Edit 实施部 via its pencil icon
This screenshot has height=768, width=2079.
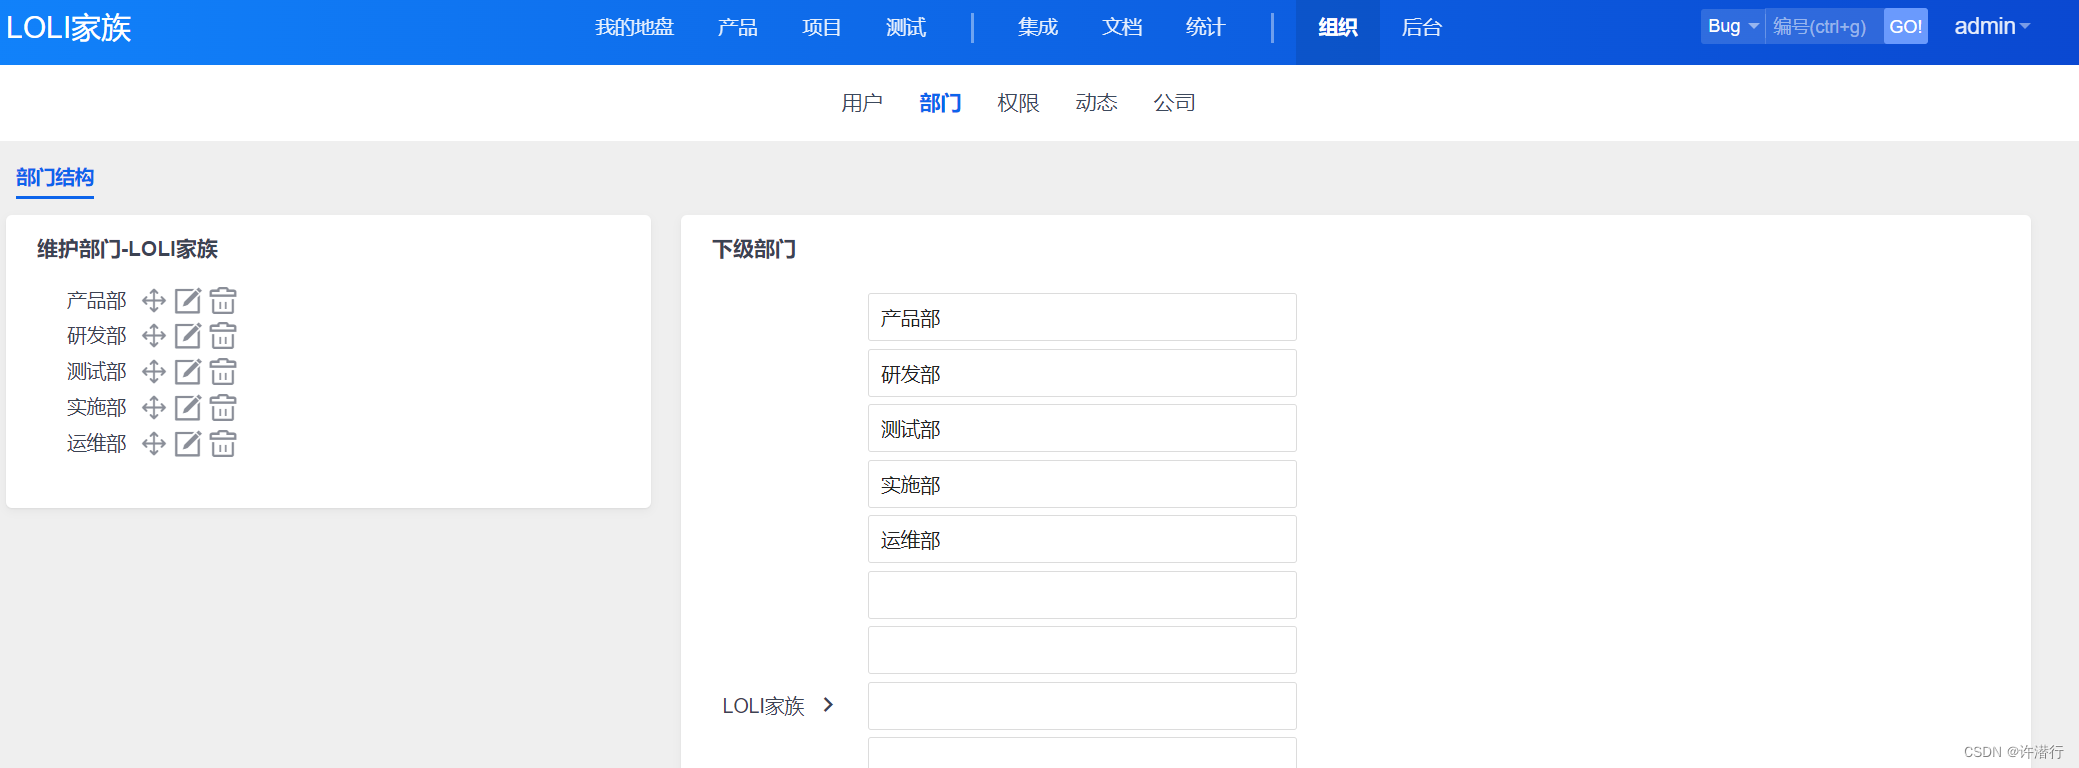pyautogui.click(x=188, y=407)
